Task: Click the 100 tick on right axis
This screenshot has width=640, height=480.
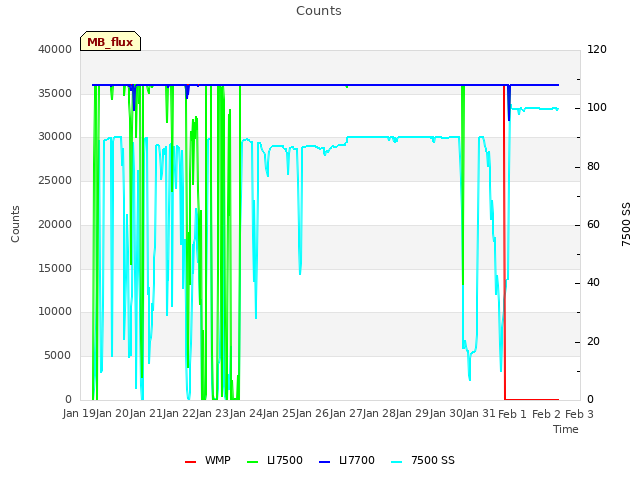Action: coord(597,108)
